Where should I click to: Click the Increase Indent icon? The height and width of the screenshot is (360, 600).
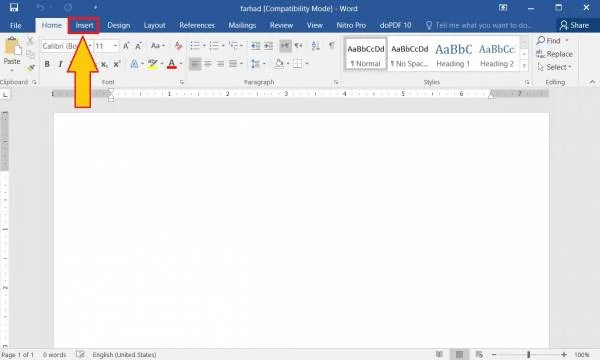[x=269, y=46]
